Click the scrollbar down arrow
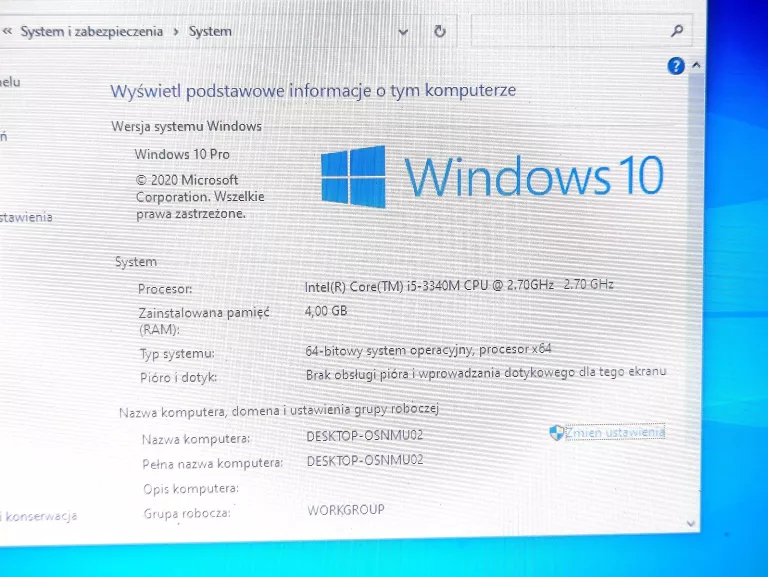768x577 pixels. tap(691, 524)
